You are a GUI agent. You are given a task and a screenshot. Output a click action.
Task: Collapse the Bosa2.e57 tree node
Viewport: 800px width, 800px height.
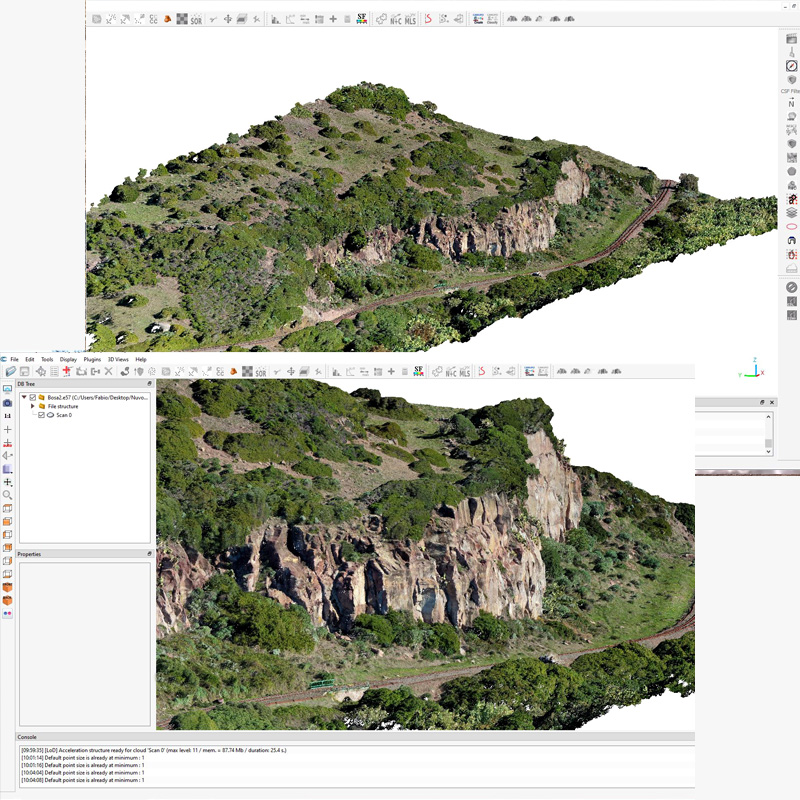[x=24, y=397]
